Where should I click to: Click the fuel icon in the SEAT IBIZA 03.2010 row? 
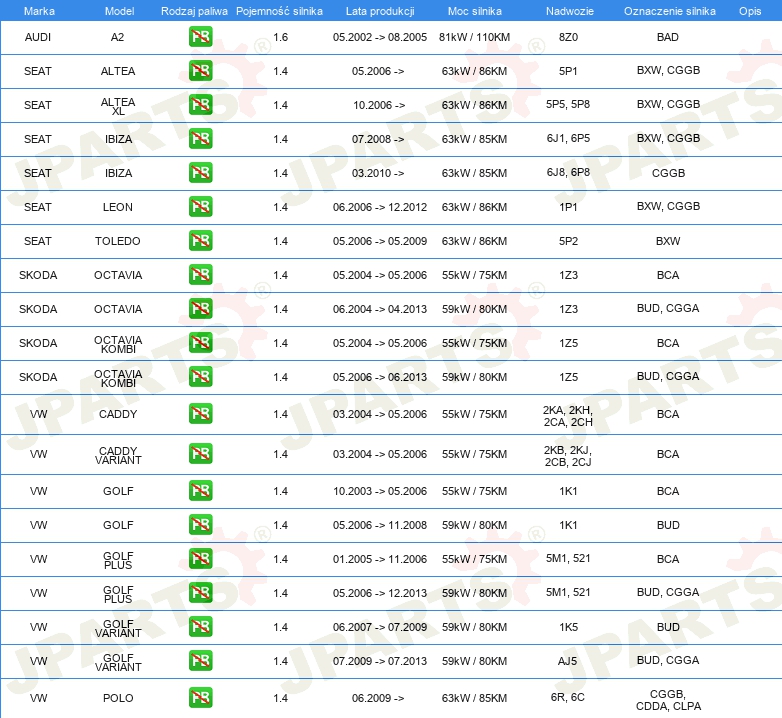tap(200, 173)
